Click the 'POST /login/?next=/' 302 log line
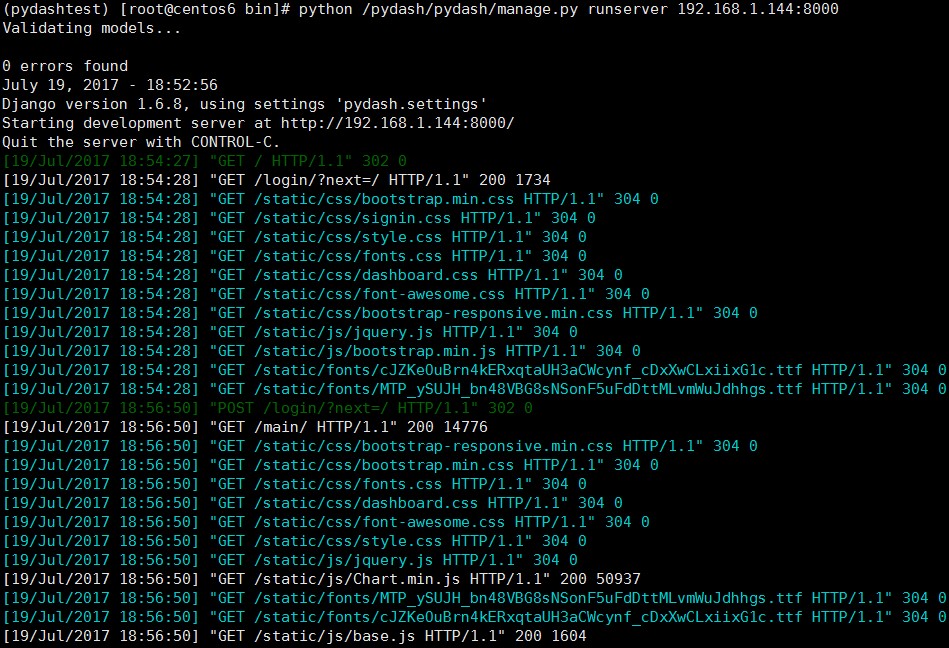Viewport: 949px width, 648px height. coord(268,408)
